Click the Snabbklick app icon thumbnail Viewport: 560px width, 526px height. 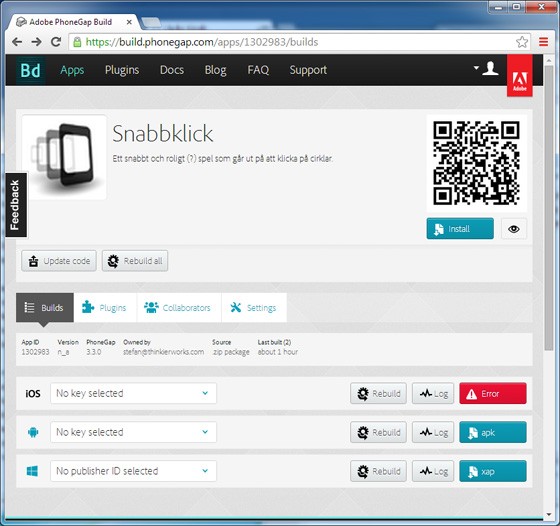64,157
